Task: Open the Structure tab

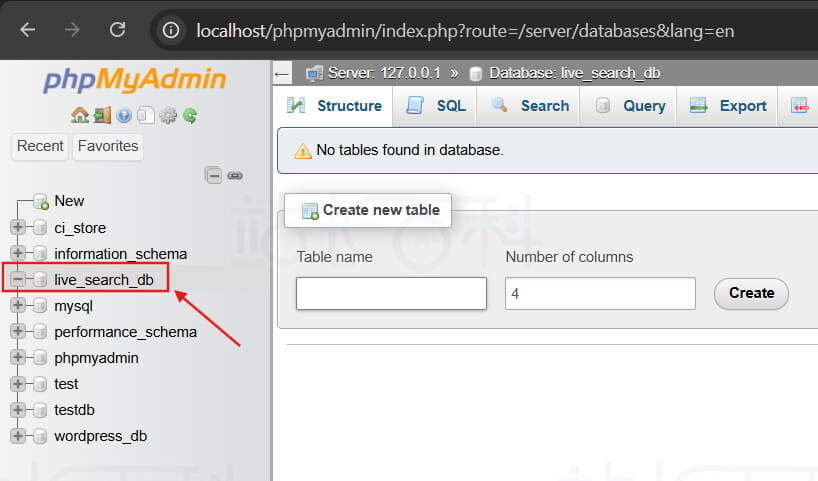Action: (334, 106)
